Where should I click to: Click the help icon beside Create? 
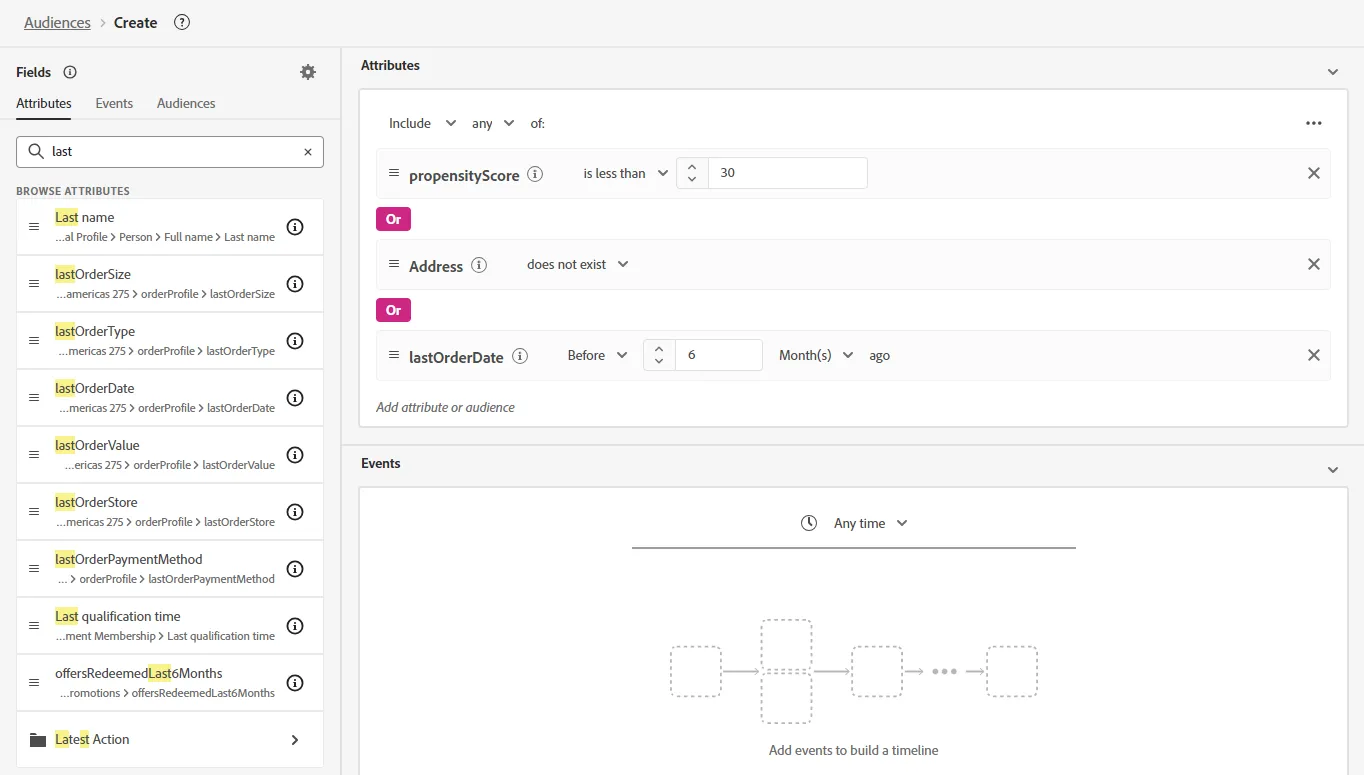point(182,22)
